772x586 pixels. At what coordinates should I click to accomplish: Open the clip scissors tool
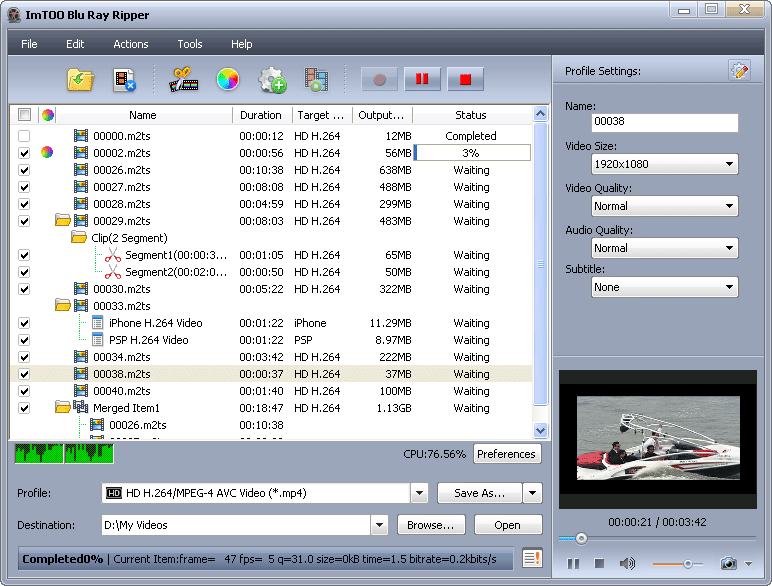[183, 80]
